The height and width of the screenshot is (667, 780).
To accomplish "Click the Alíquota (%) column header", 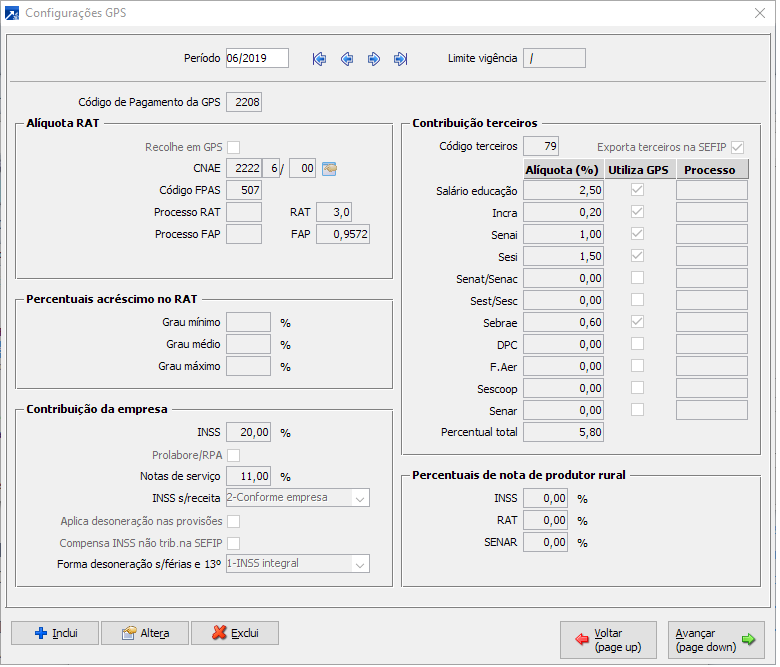I will [562, 170].
